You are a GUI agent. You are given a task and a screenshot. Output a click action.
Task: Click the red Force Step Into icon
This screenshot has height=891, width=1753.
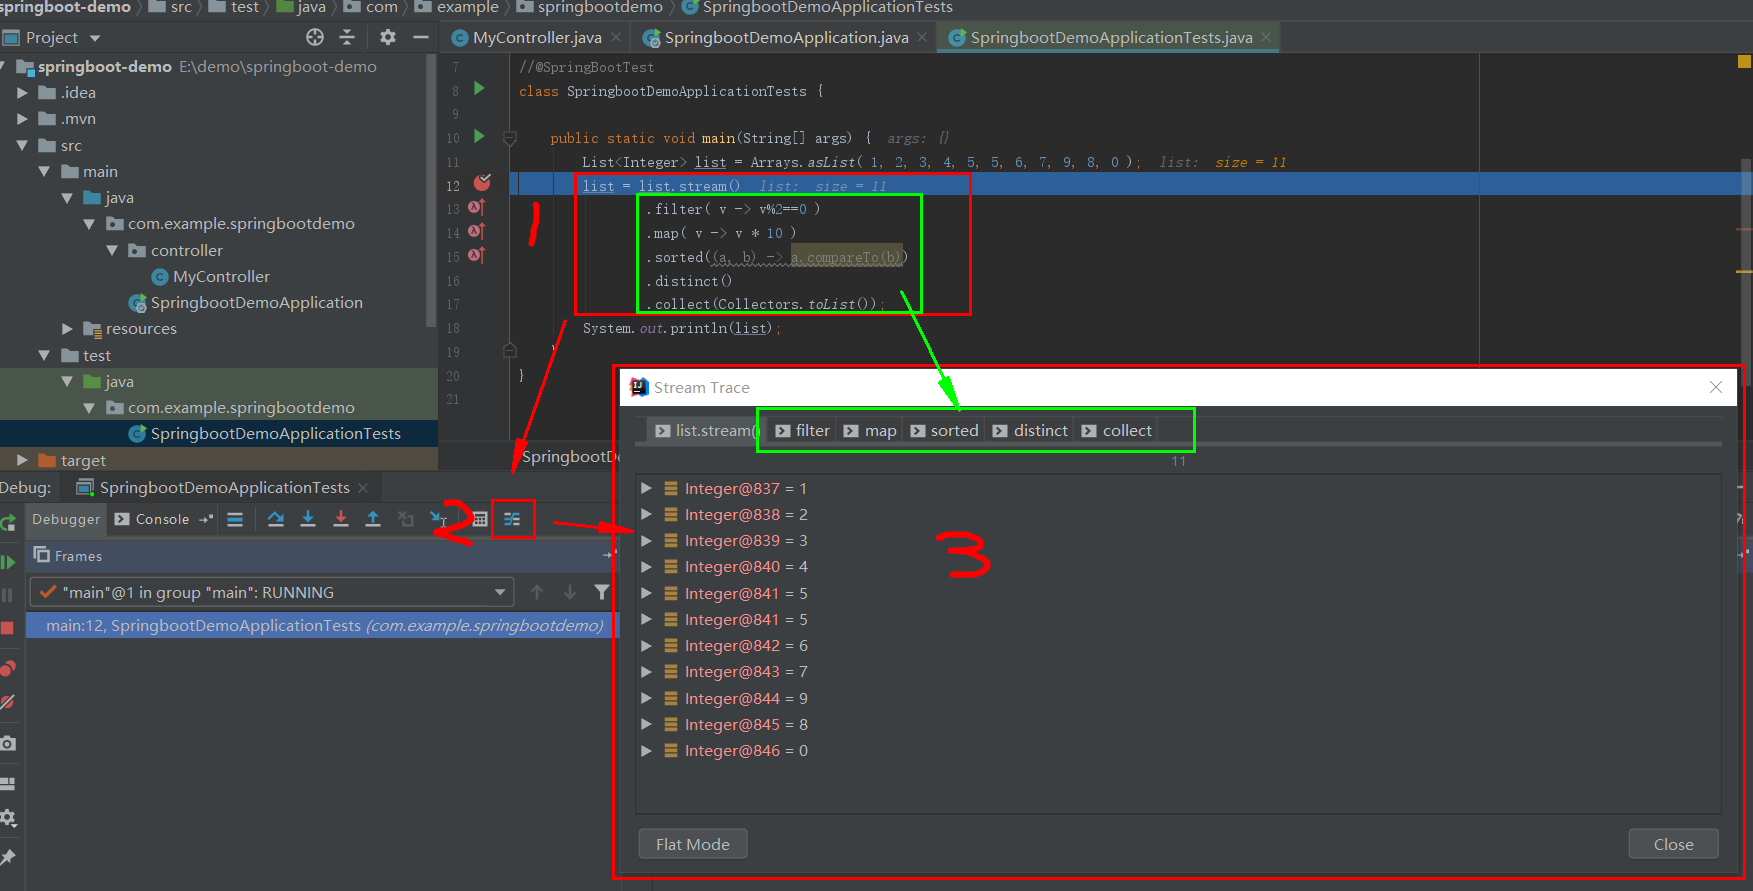(341, 519)
